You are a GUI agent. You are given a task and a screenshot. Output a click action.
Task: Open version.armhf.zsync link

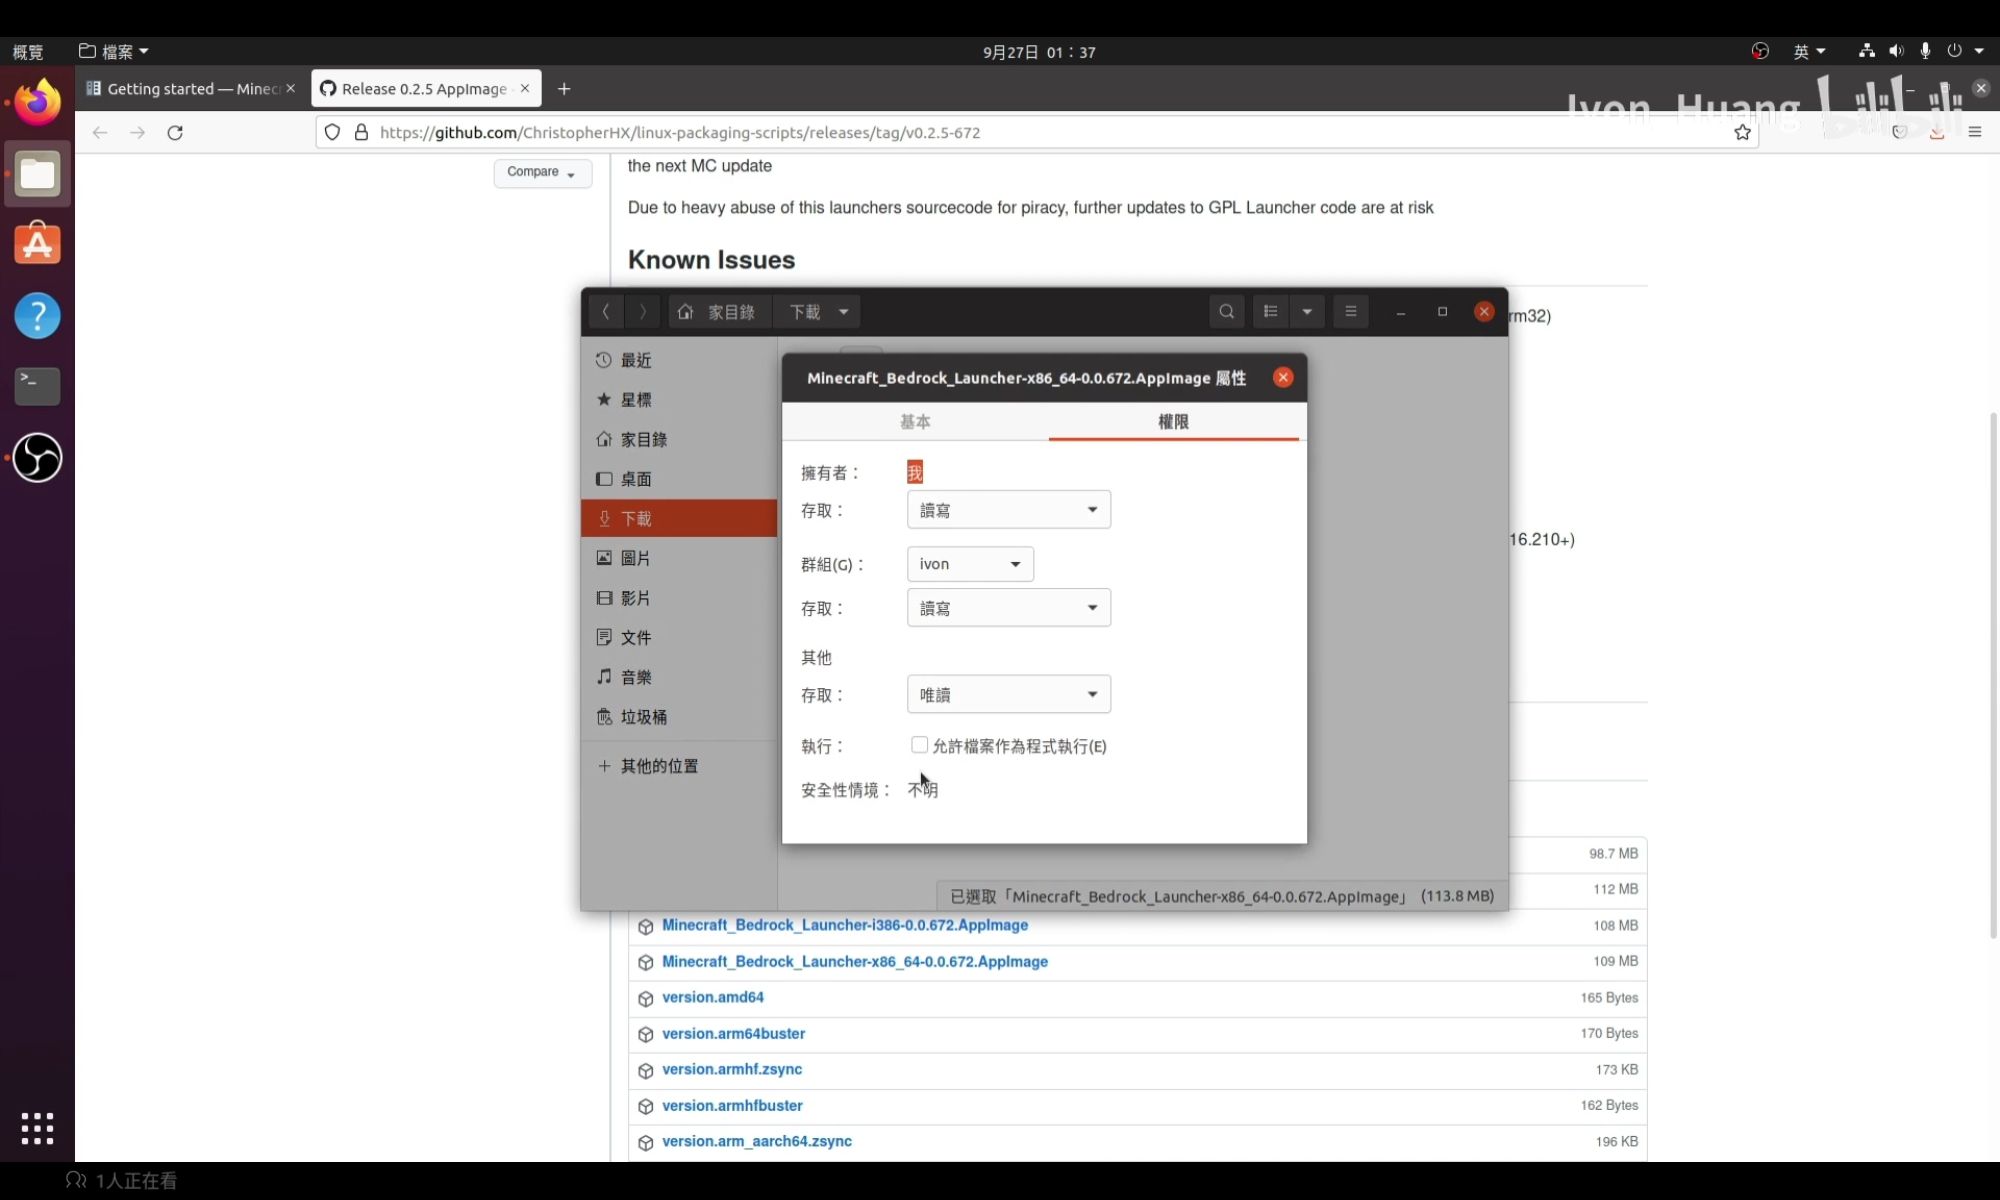tap(732, 1069)
